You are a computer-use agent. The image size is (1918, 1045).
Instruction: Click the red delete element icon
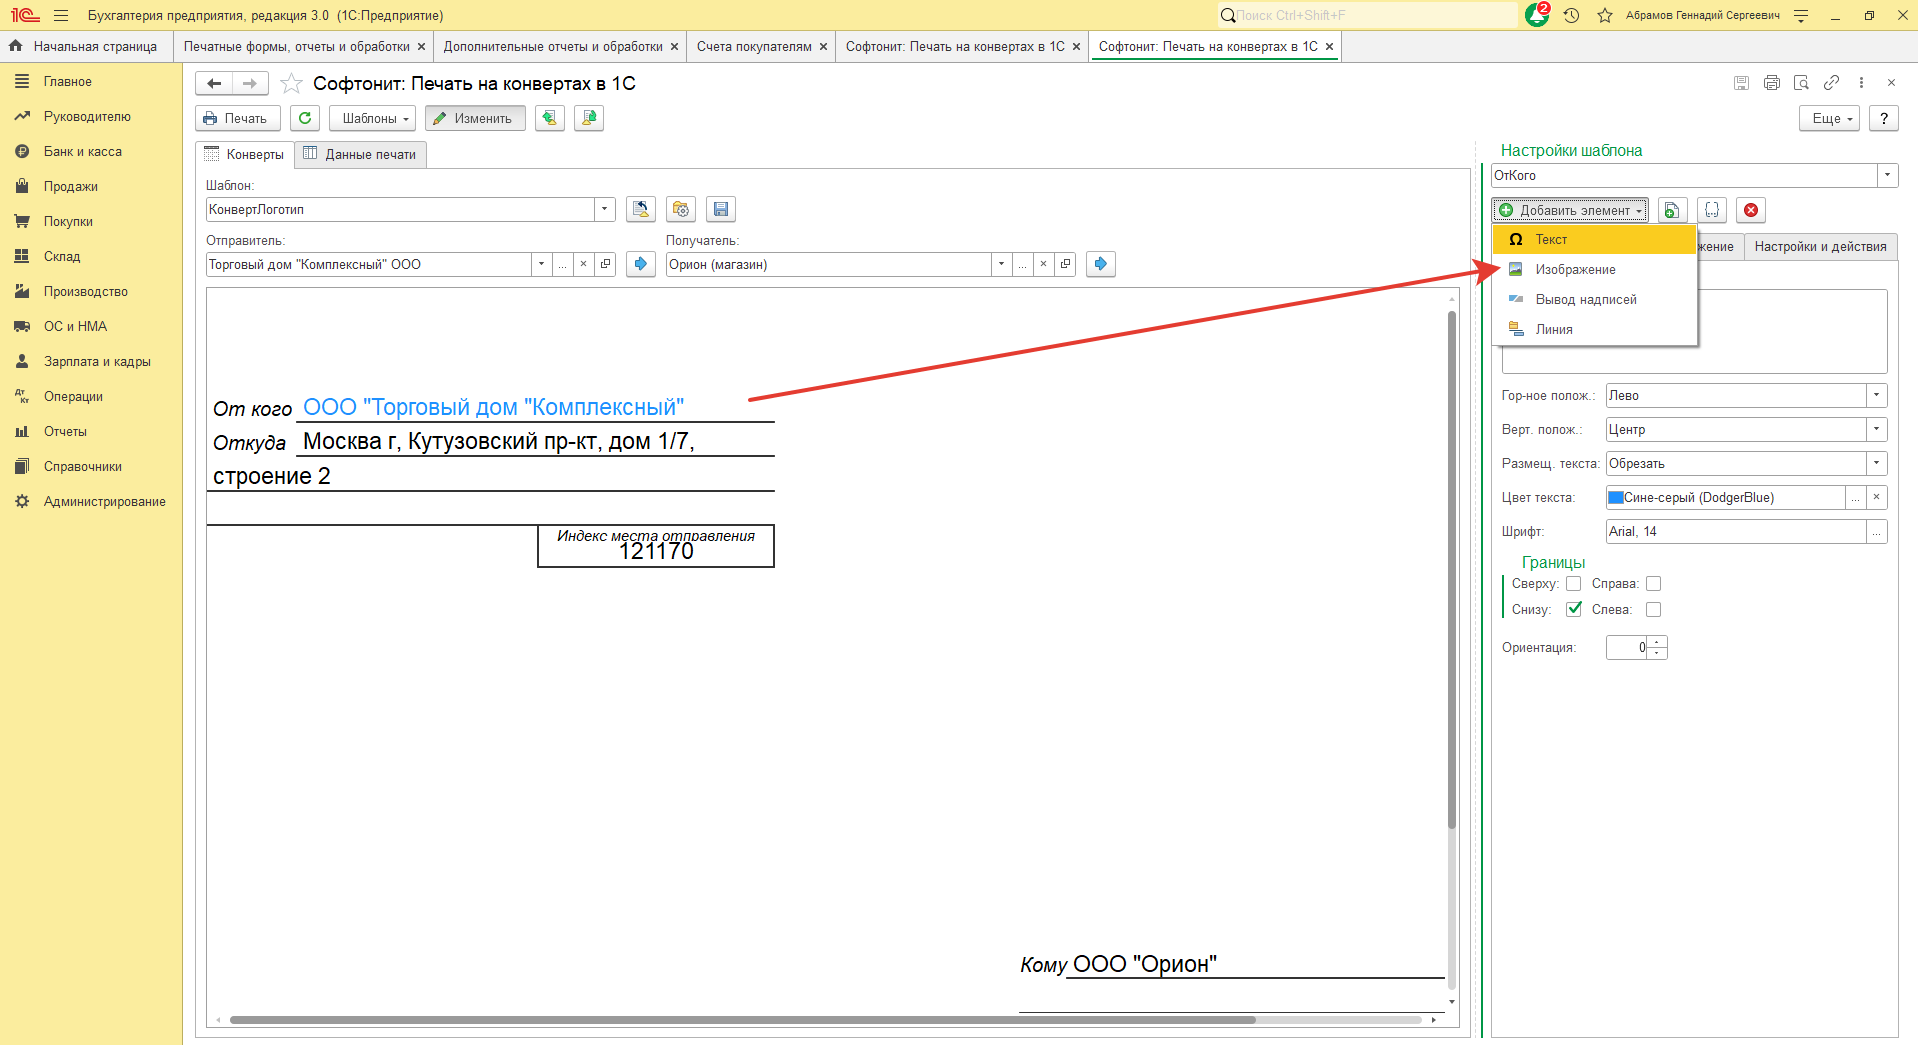click(1750, 210)
